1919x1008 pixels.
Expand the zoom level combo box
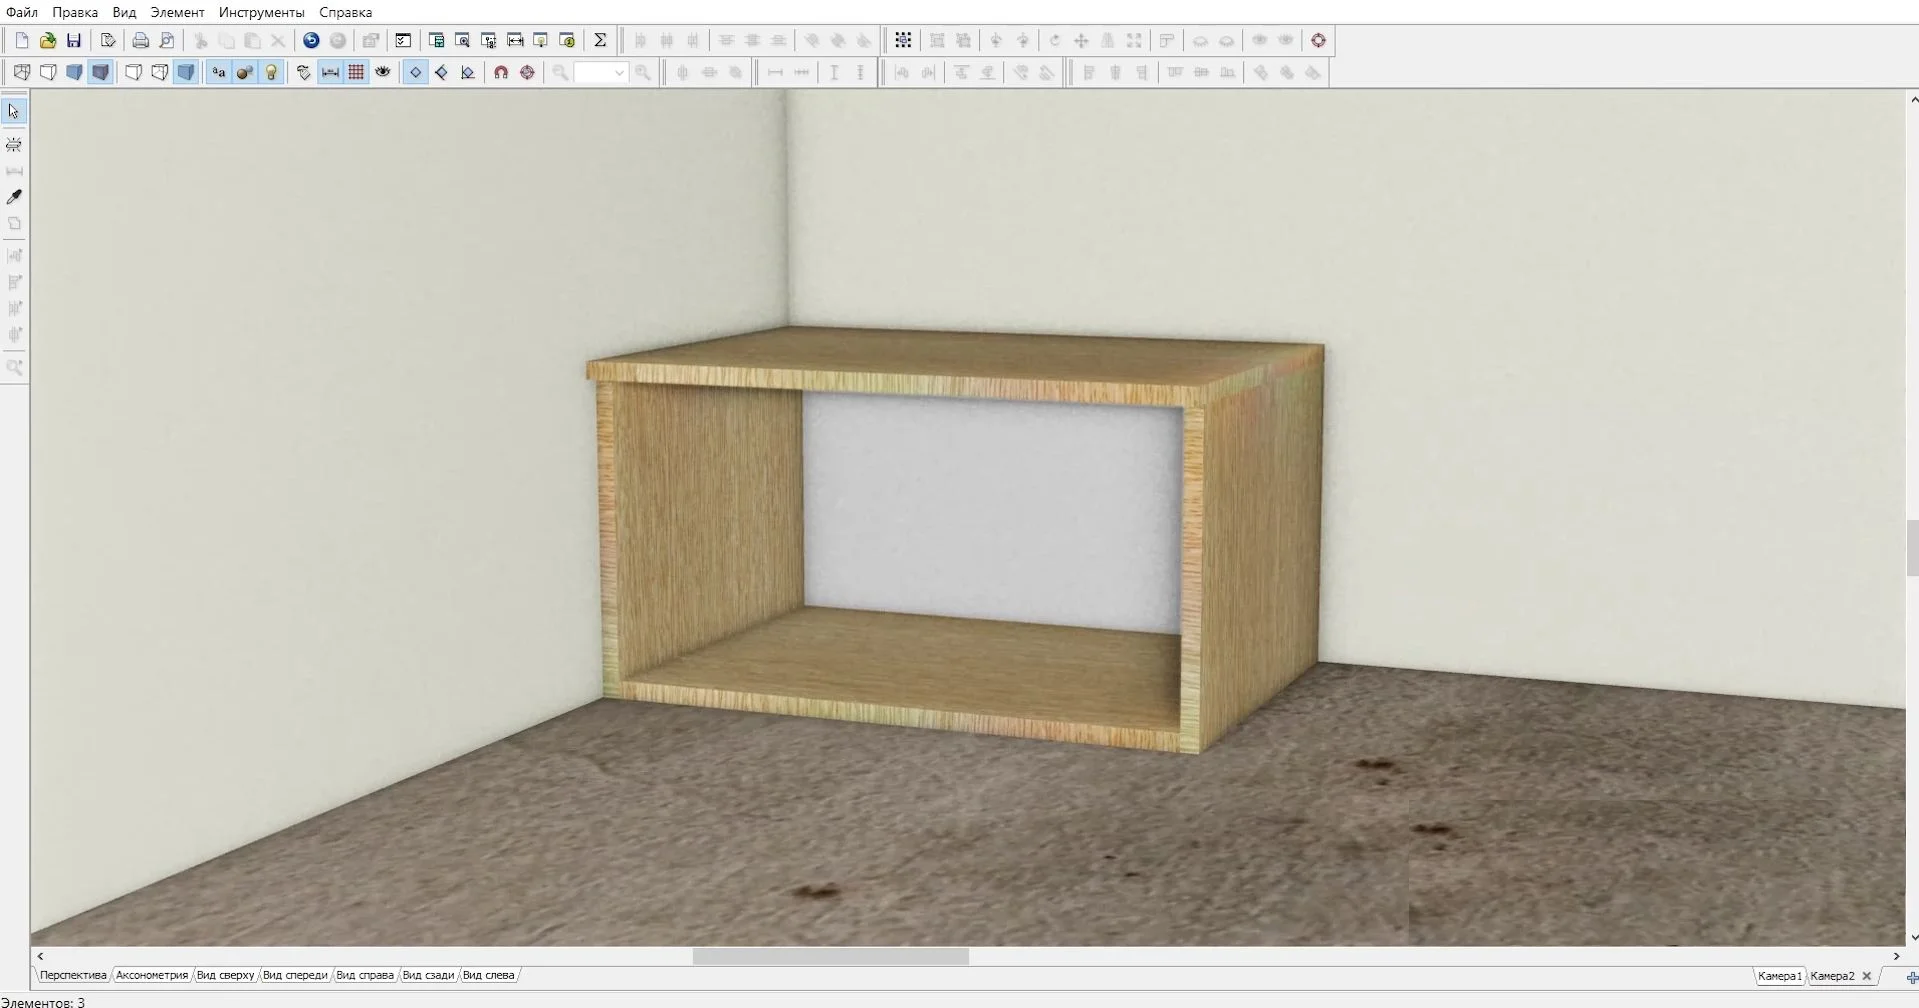(x=619, y=73)
